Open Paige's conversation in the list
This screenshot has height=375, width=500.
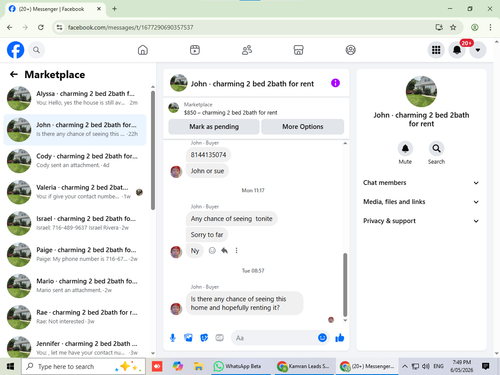click(x=75, y=254)
